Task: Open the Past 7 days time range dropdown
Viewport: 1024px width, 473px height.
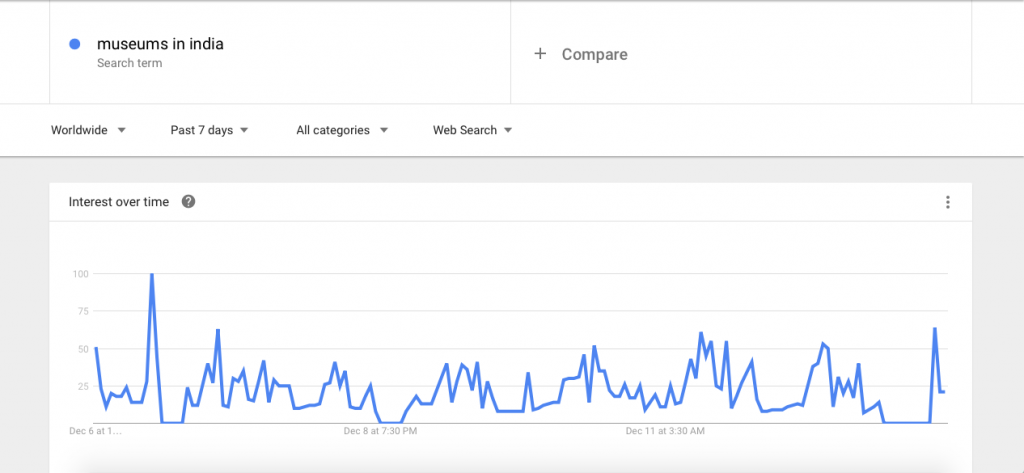Action: tap(210, 130)
